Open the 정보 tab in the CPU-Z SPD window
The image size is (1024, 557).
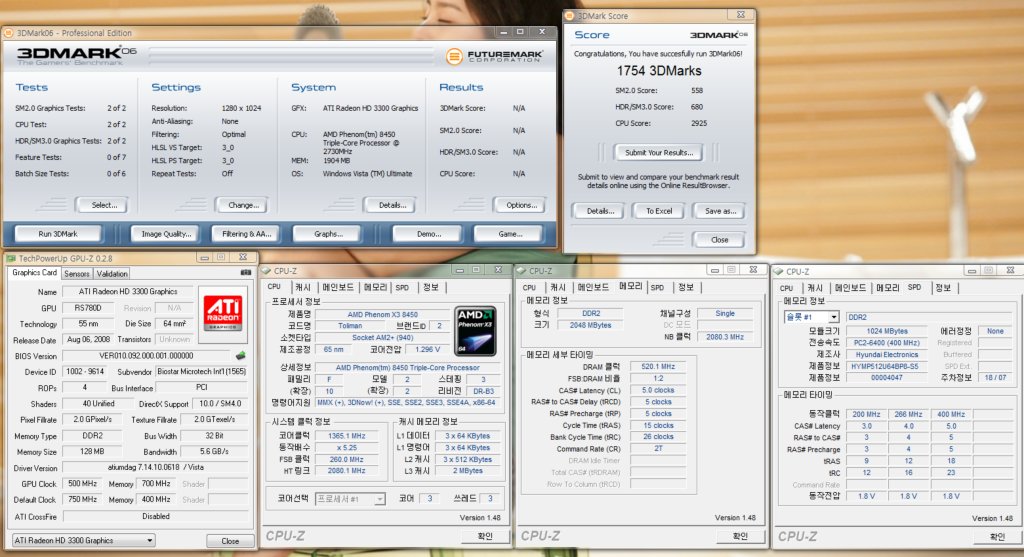943,288
